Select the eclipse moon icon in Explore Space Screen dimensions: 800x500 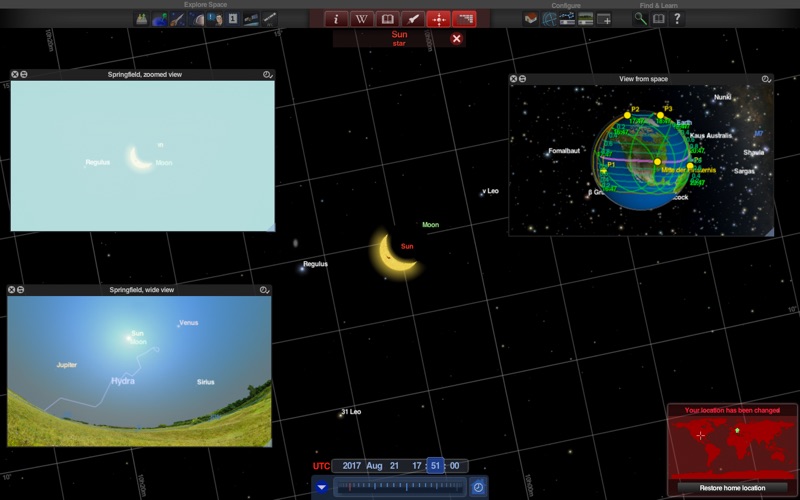coord(196,19)
